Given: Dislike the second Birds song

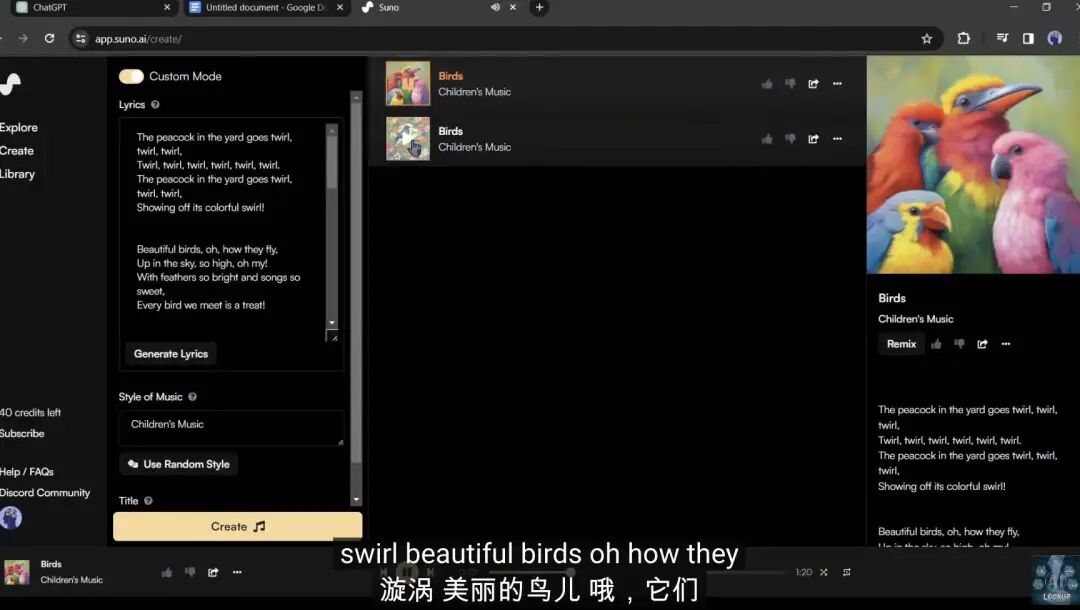Looking at the screenshot, I should coord(790,139).
